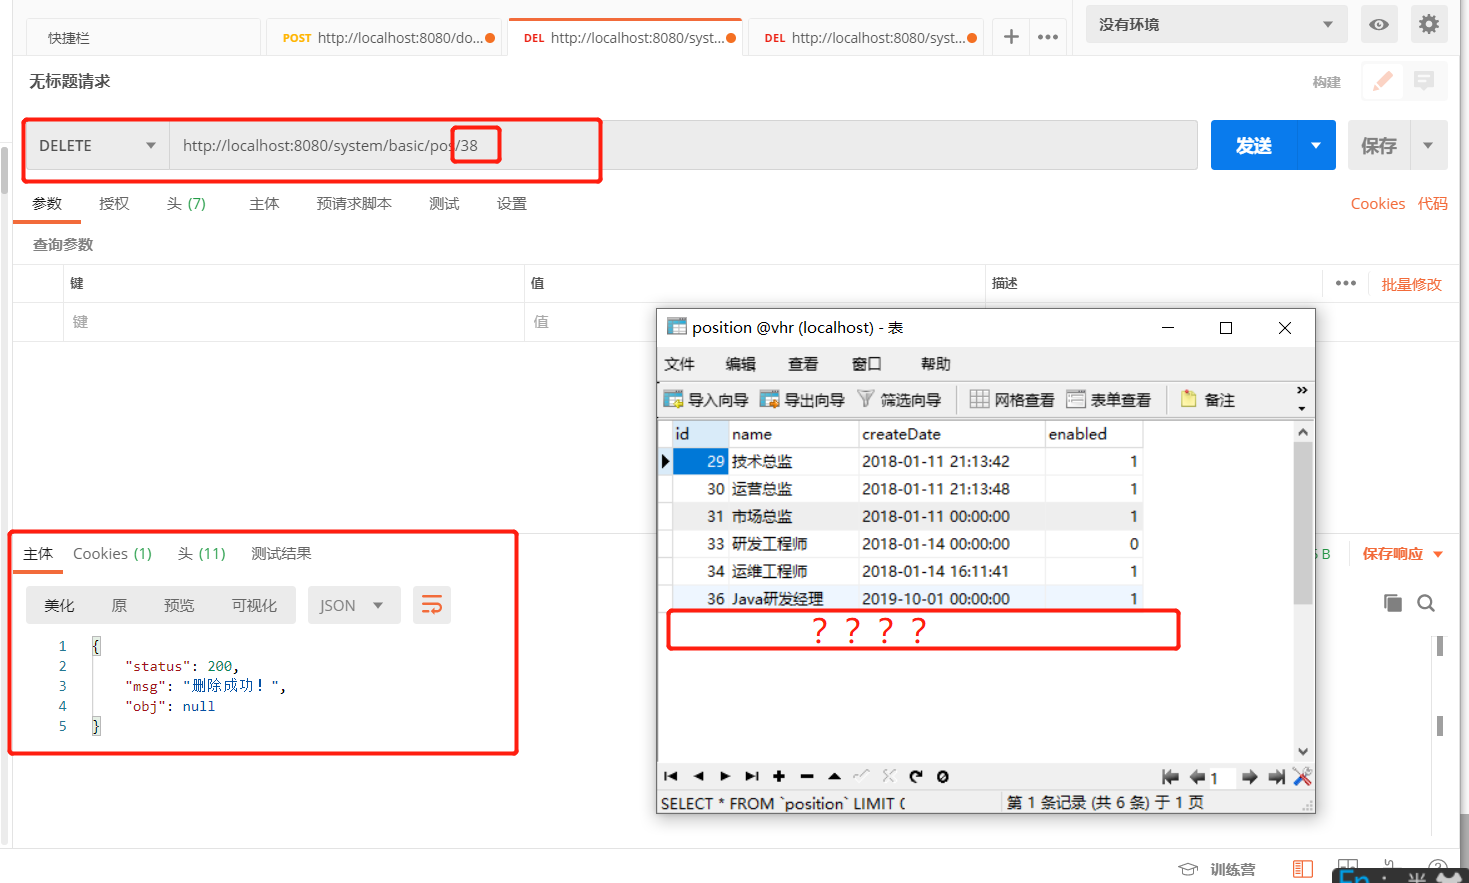The image size is (1469, 883).
Task: Search the response with magnifier icon
Action: tap(1426, 603)
